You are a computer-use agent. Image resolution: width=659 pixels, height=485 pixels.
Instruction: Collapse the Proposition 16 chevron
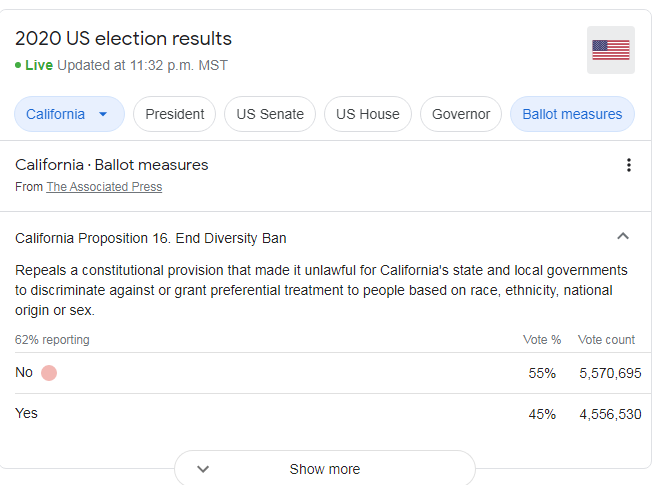pos(623,236)
